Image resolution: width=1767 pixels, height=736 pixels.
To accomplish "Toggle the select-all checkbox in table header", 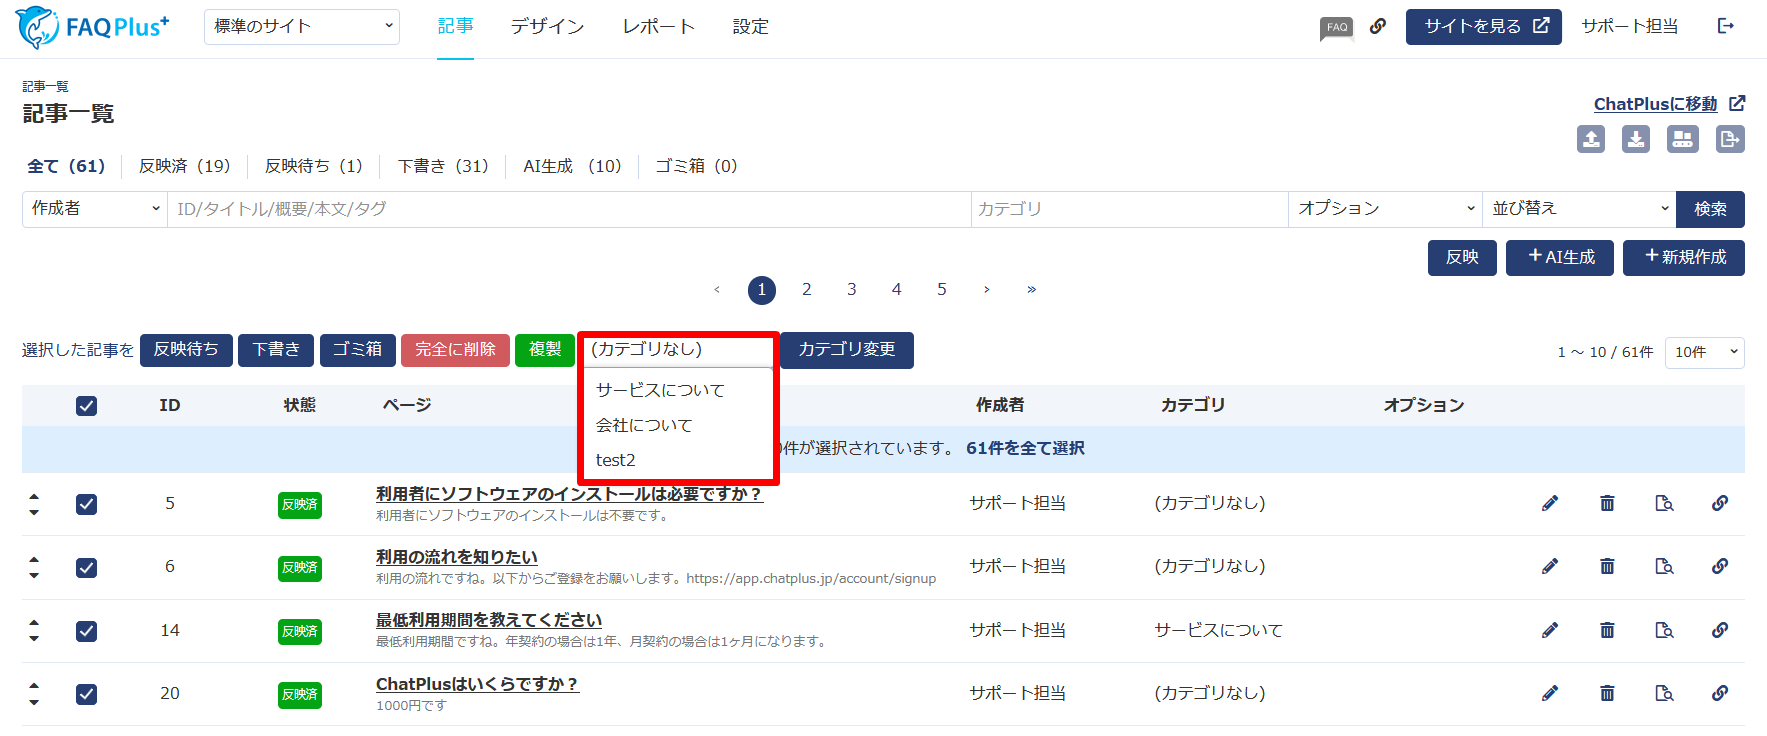I will point(87,405).
